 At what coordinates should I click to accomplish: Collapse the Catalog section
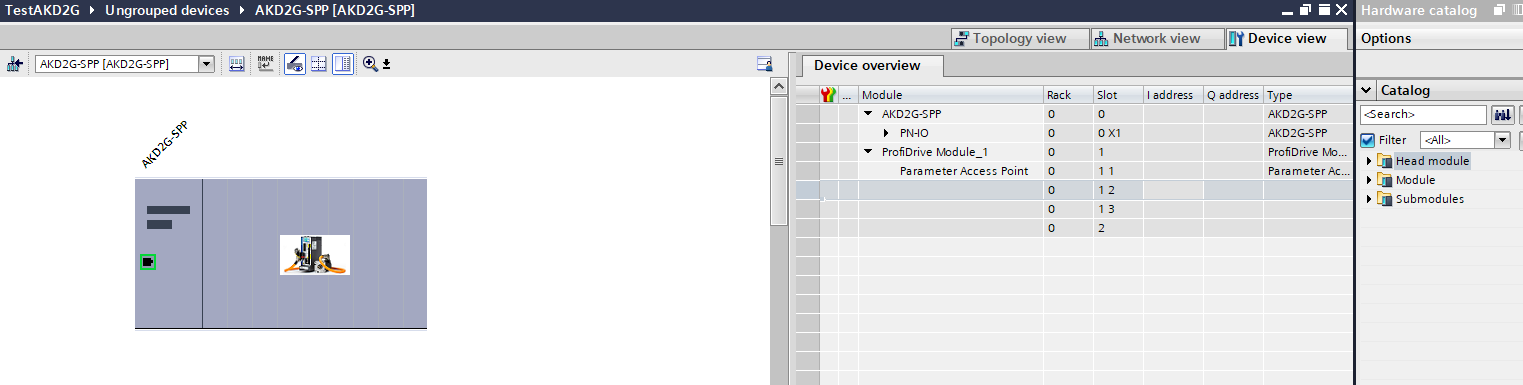1368,90
